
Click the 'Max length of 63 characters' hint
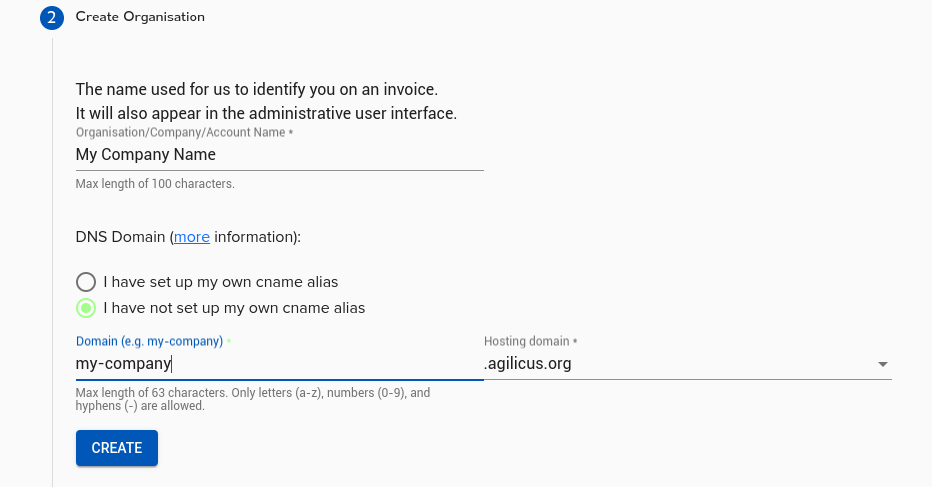(x=253, y=399)
